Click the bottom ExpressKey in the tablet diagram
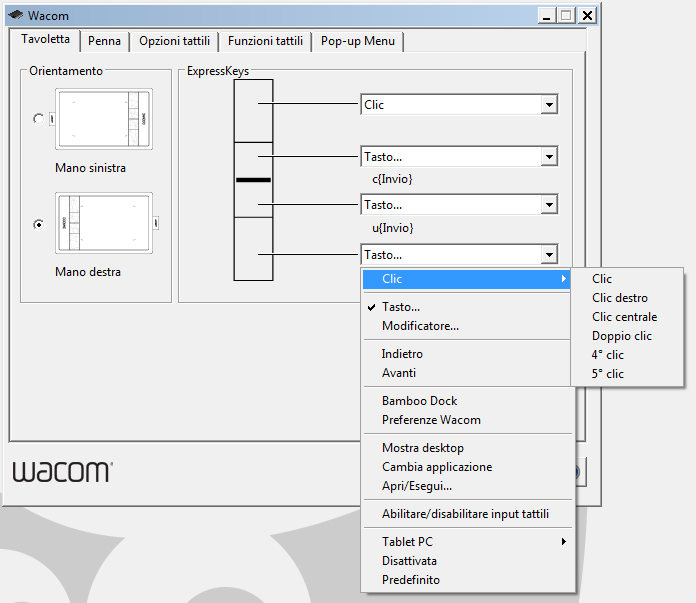 point(253,249)
